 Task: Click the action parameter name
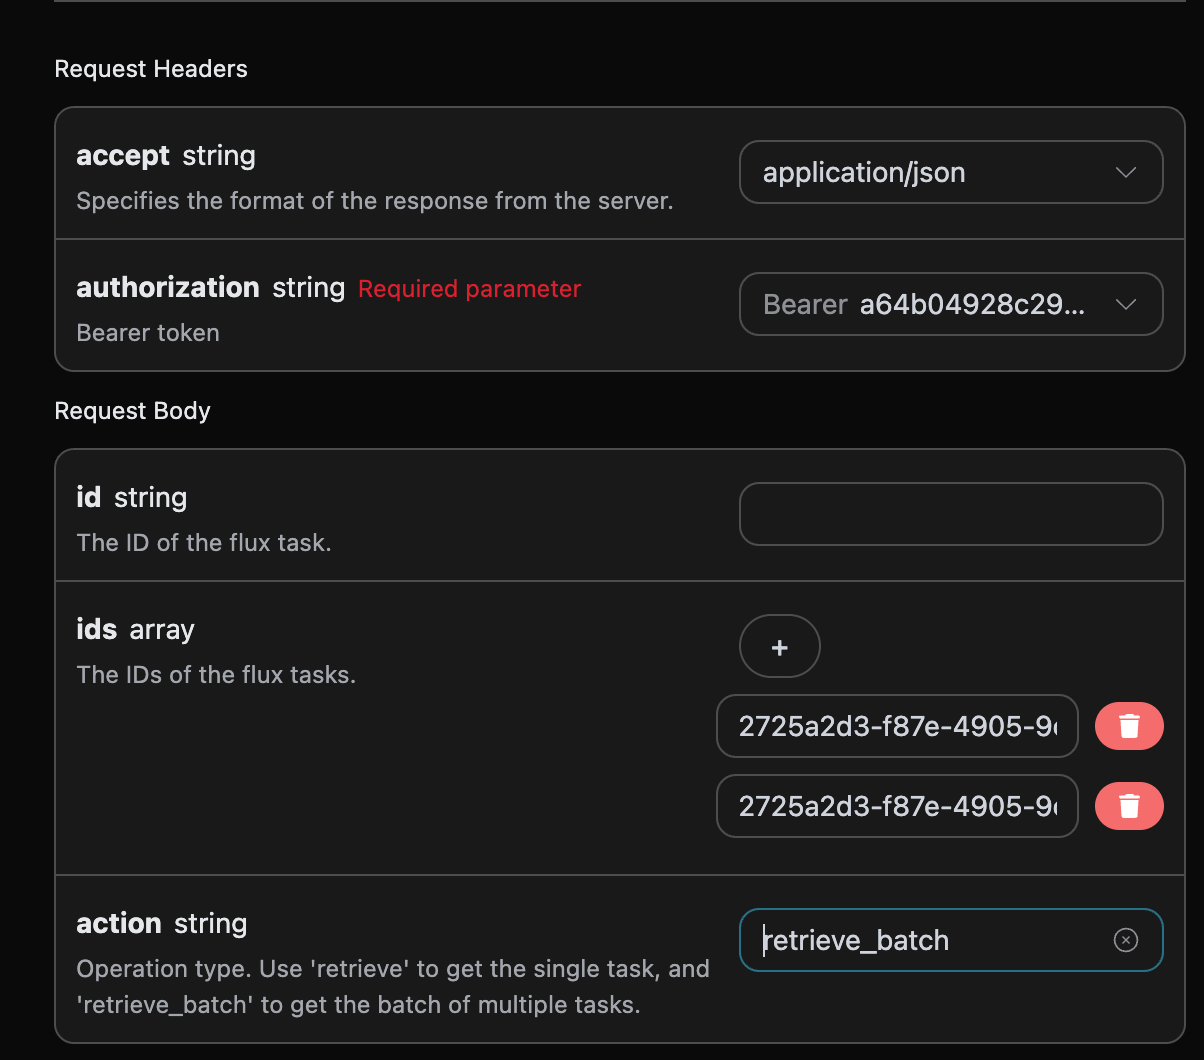click(118, 923)
